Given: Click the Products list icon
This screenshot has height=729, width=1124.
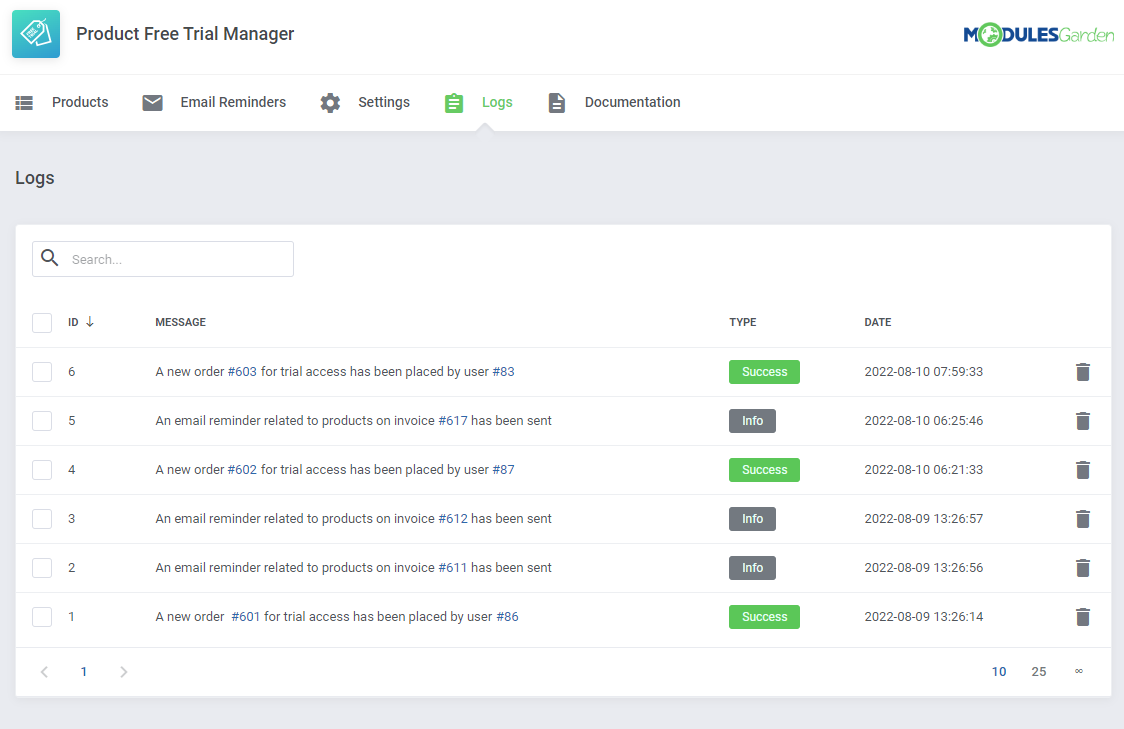Looking at the screenshot, I should [x=24, y=103].
